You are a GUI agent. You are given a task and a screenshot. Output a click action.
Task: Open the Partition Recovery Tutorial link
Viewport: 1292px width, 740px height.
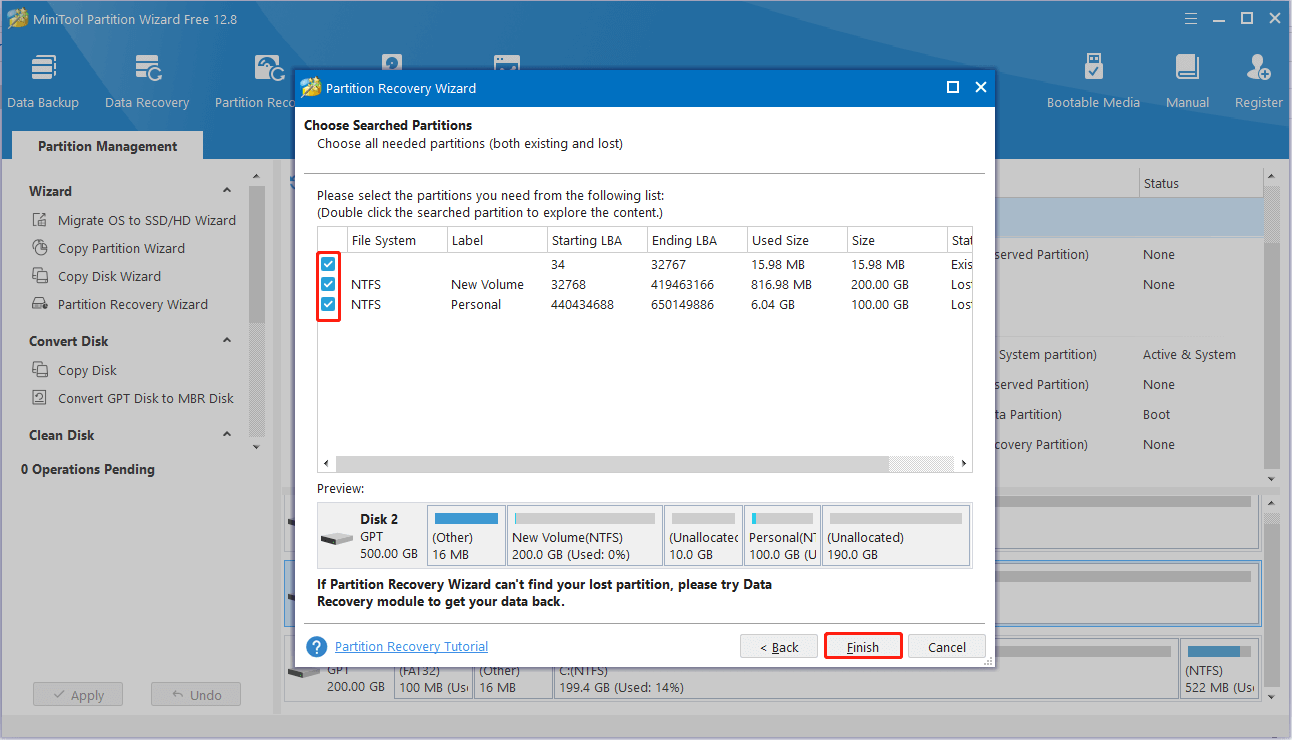coord(411,647)
